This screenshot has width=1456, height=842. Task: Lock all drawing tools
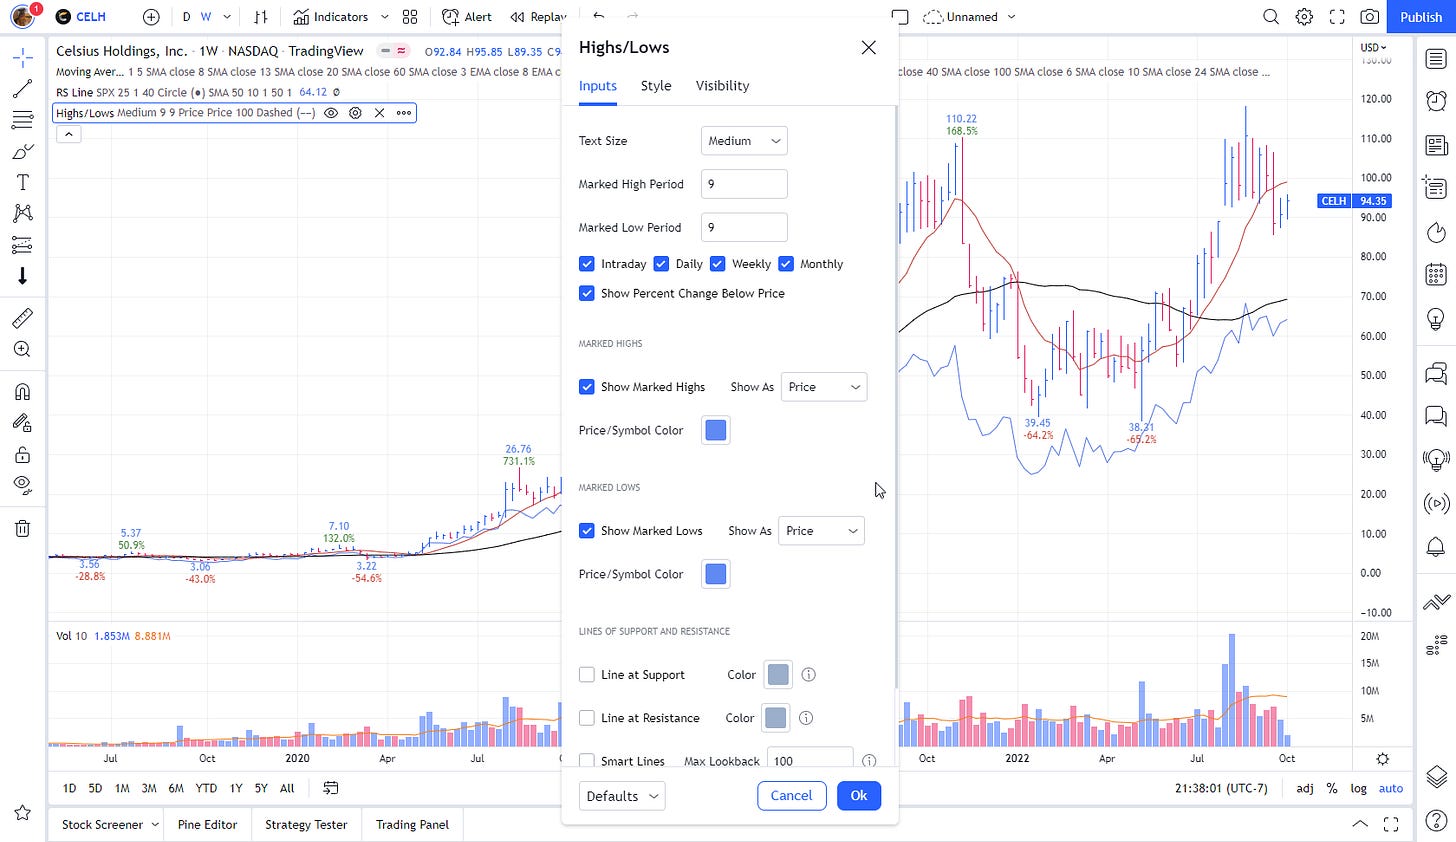pyautogui.click(x=22, y=455)
